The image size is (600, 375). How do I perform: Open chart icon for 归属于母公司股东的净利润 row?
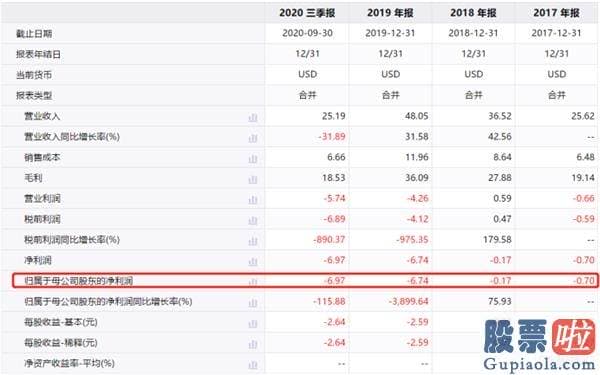click(x=253, y=282)
